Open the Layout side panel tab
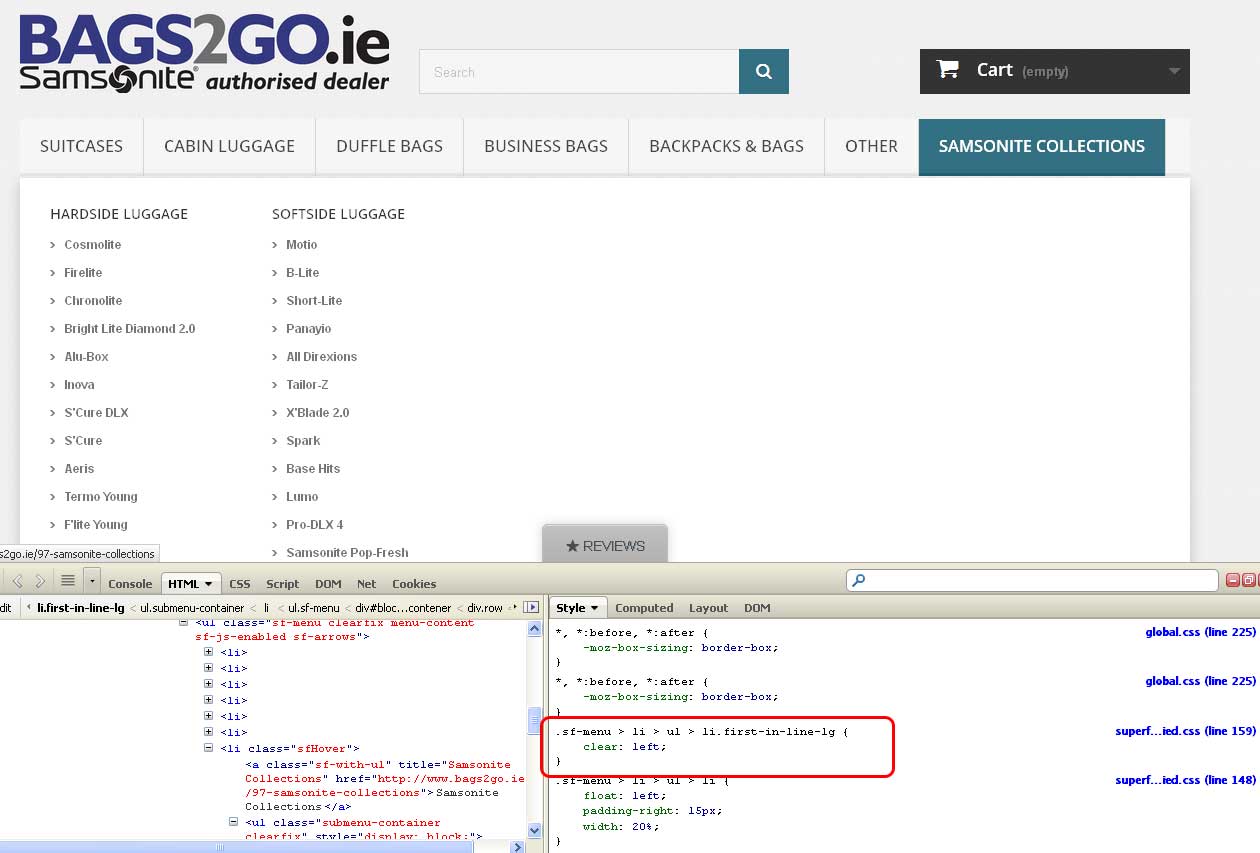 click(708, 608)
